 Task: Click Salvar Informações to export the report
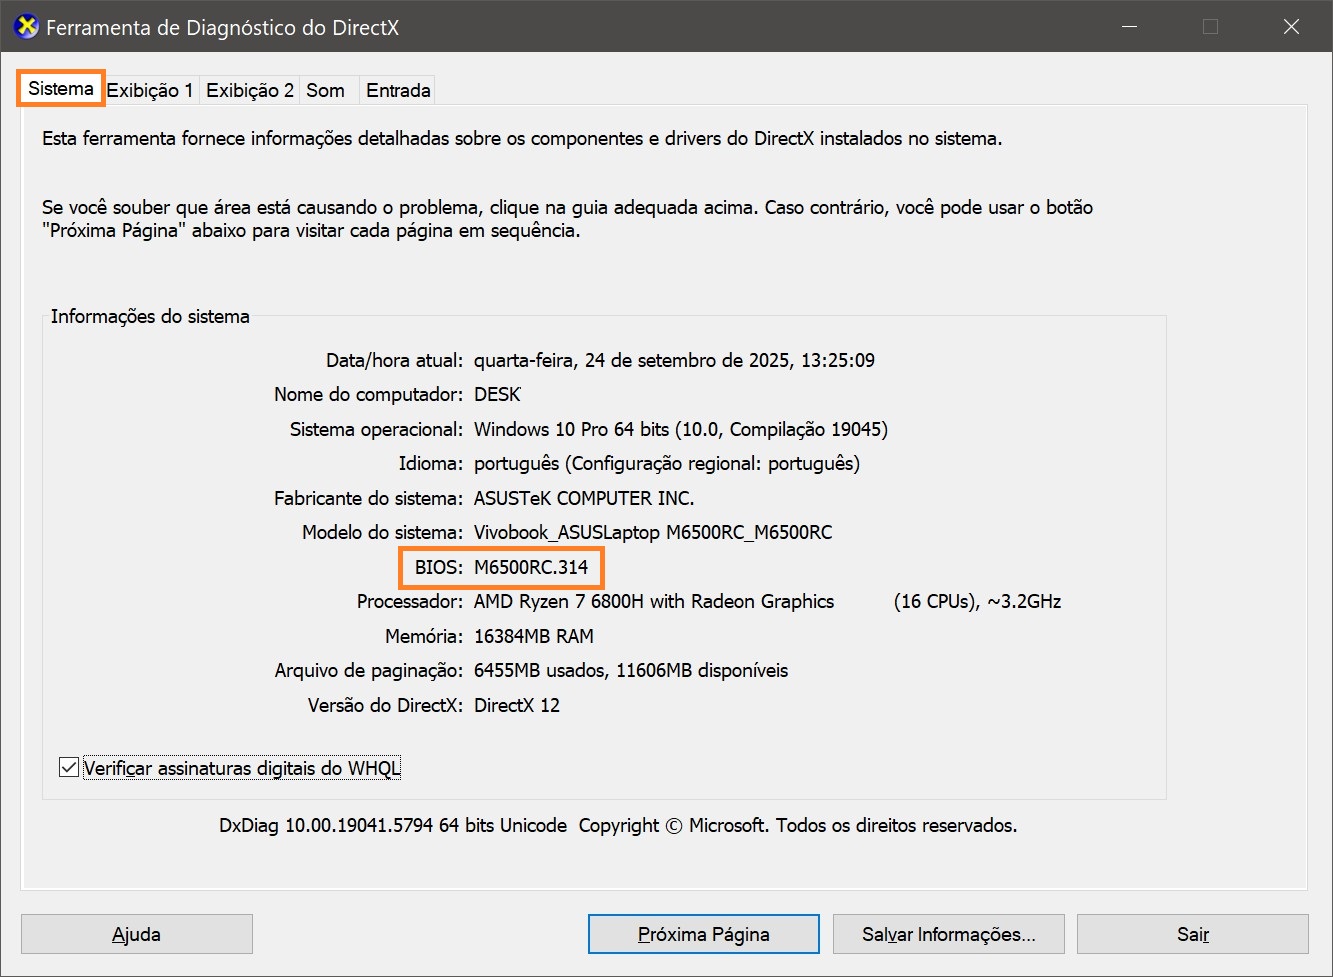coord(948,934)
